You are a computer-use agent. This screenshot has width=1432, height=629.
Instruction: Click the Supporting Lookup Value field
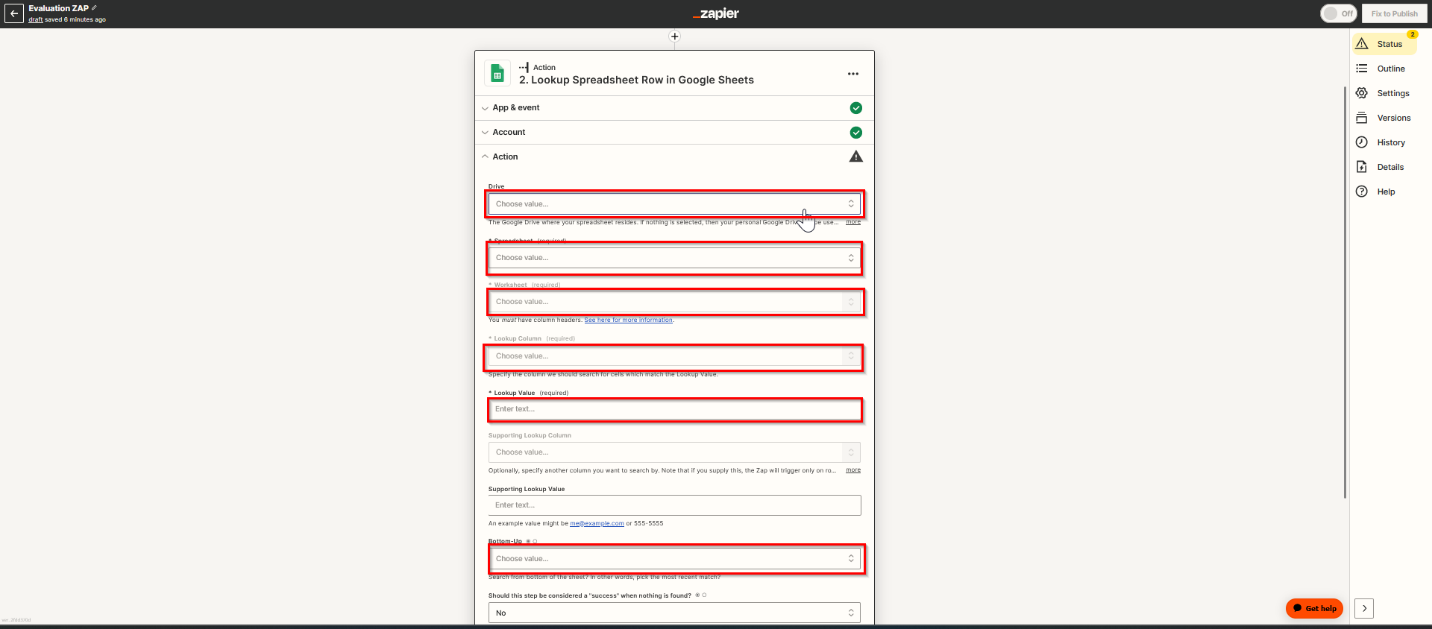coord(674,505)
